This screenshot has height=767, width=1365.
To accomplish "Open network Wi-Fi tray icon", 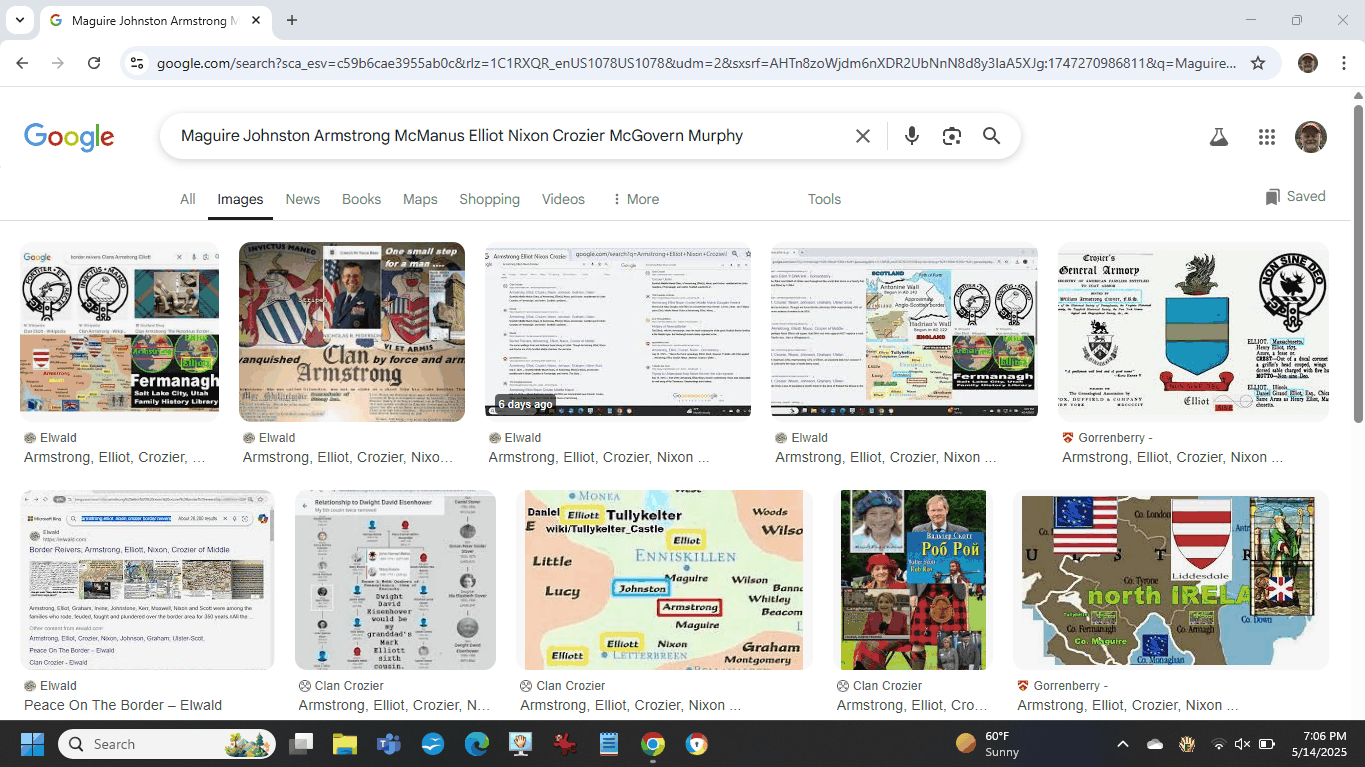I will pos(1218,744).
